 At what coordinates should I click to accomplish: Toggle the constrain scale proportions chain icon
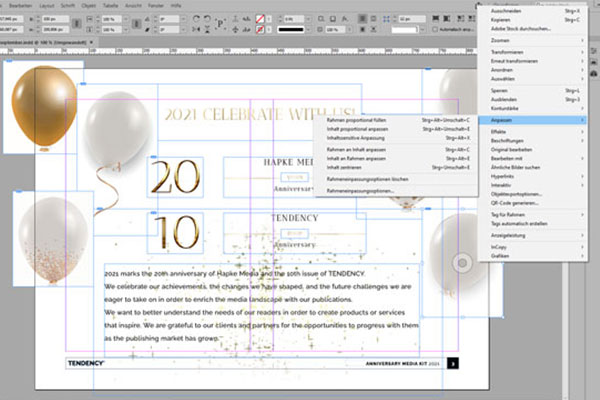[136, 24]
